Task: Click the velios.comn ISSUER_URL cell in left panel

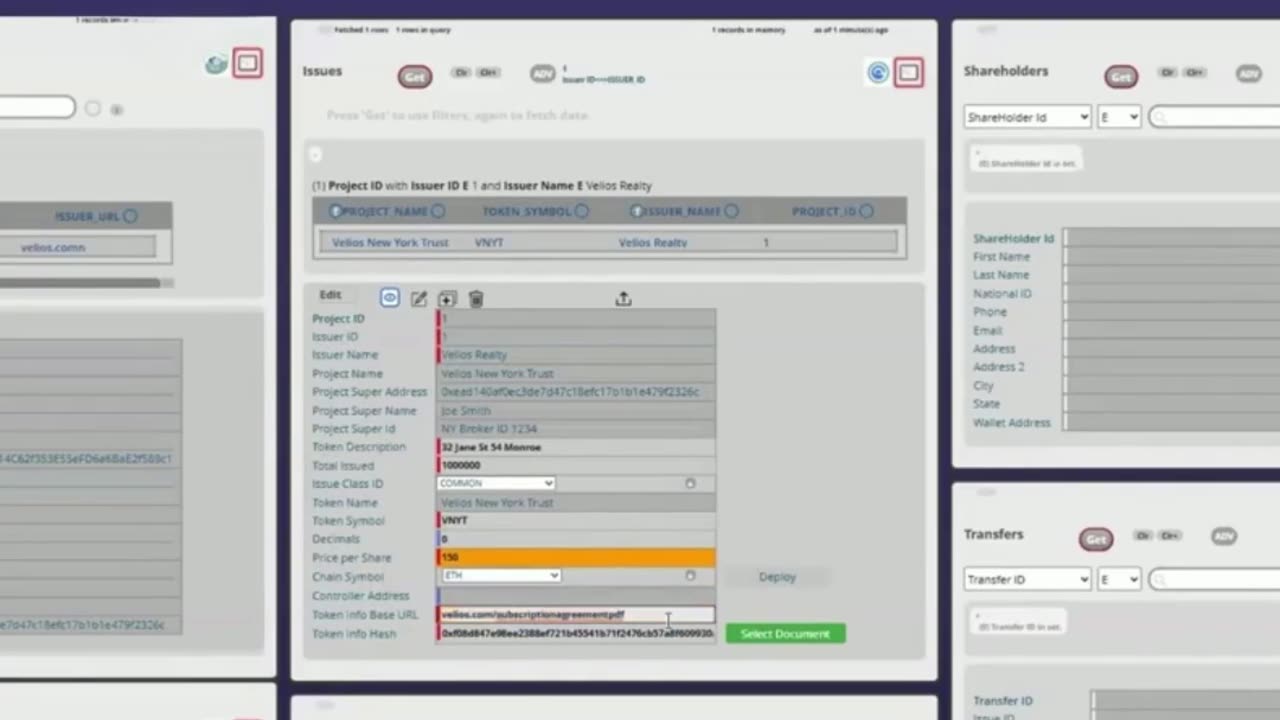Action: (x=54, y=247)
